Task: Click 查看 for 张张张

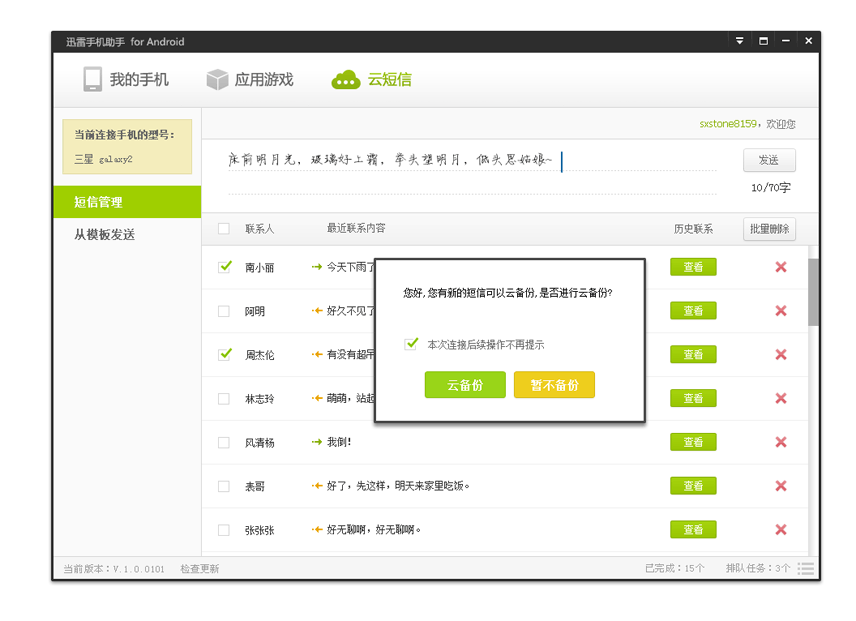Action: click(693, 529)
